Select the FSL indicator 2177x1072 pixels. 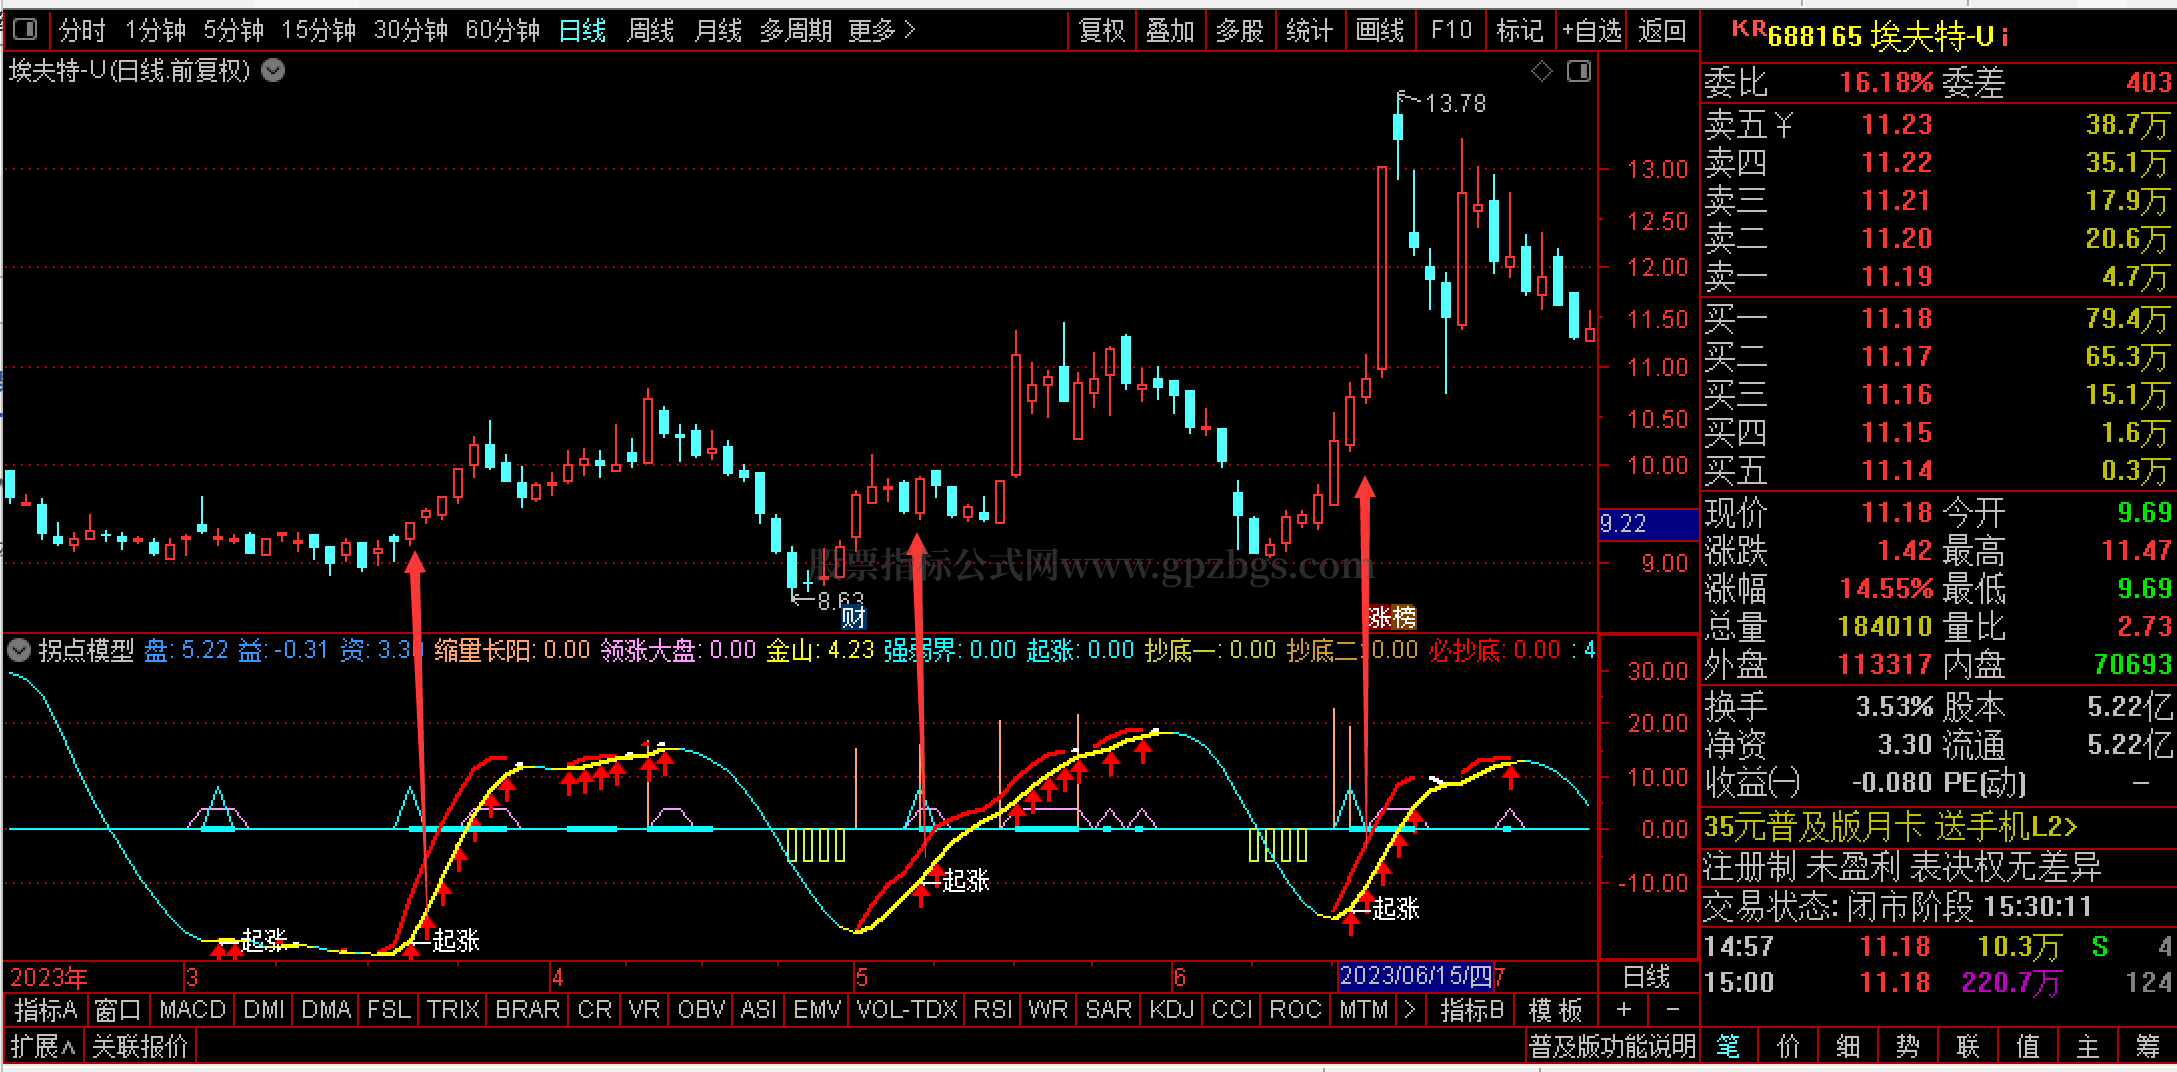coord(390,1010)
